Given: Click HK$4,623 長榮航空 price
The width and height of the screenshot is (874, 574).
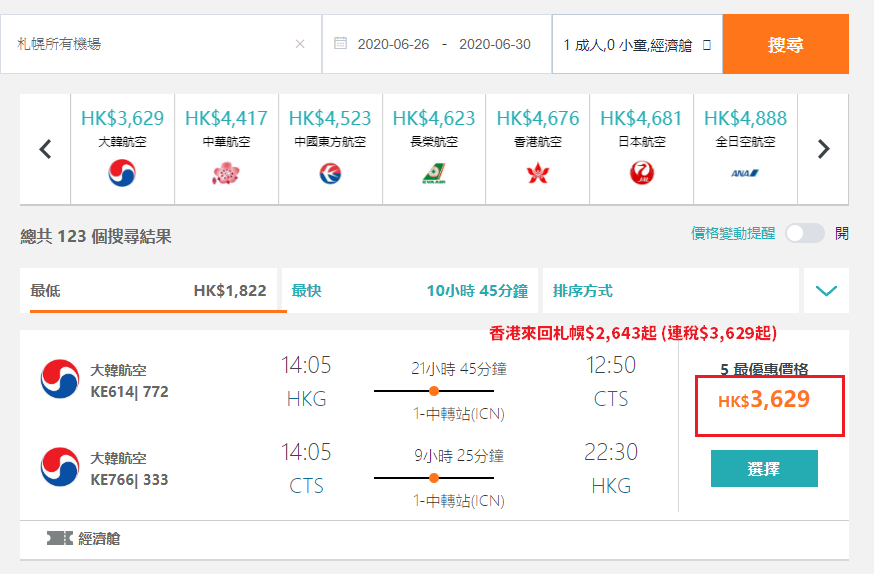Looking at the screenshot, I should [x=434, y=118].
